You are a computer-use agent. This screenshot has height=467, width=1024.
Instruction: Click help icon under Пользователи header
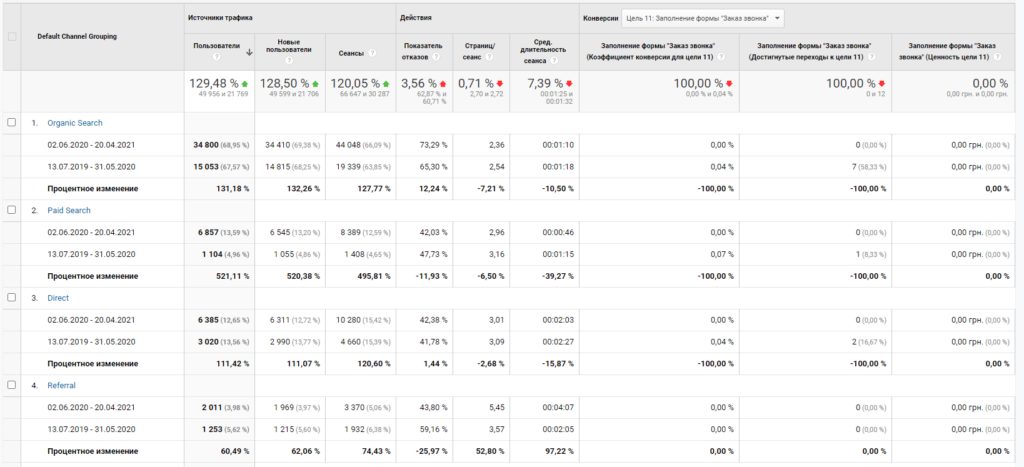[216, 57]
